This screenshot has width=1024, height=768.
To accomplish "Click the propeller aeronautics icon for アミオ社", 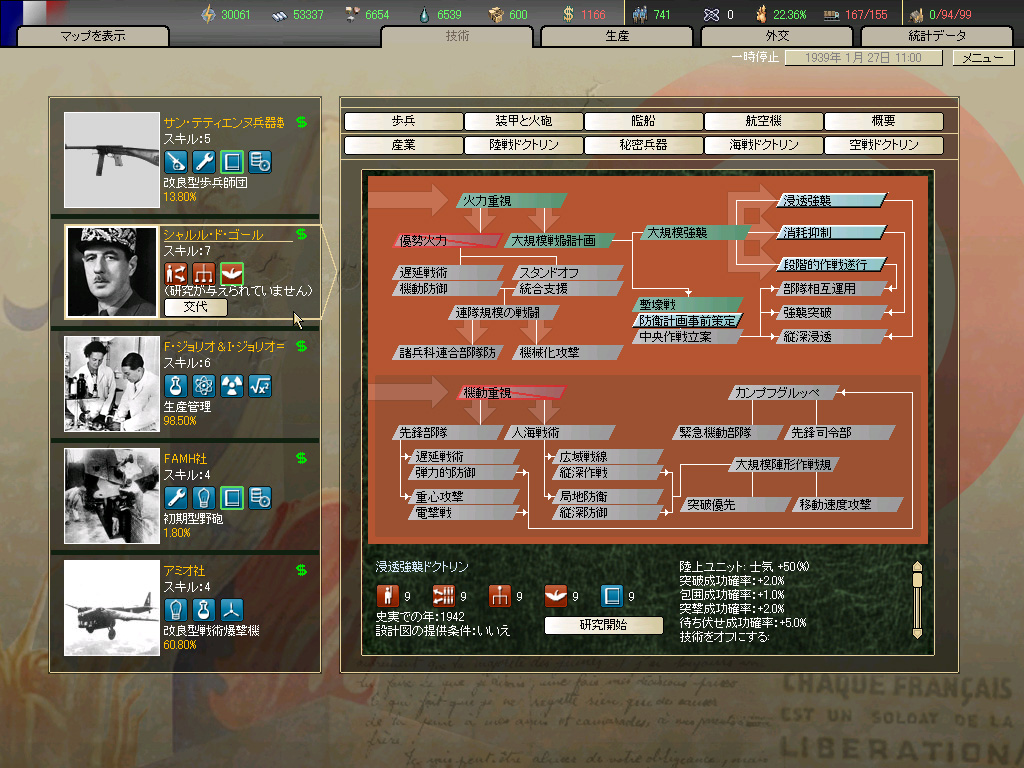I will (x=232, y=609).
